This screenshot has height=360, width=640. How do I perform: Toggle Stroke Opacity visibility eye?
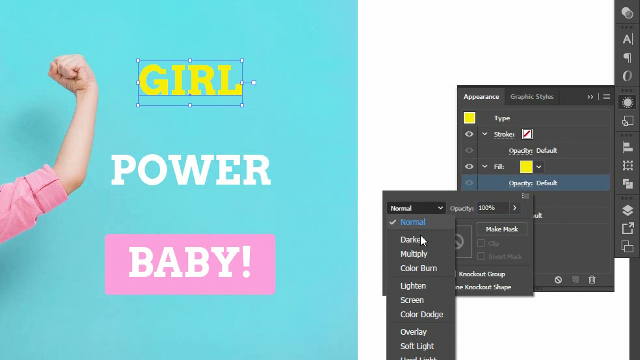(469, 150)
